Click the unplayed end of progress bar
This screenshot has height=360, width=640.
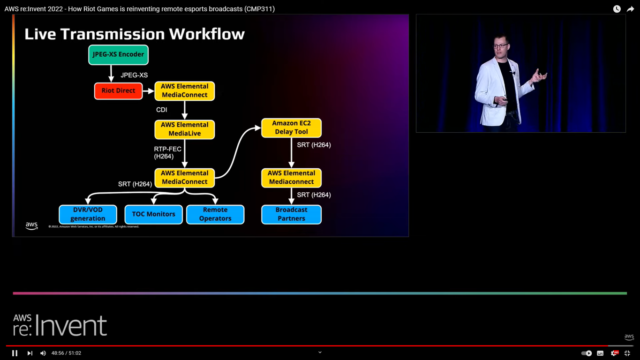pos(621,346)
